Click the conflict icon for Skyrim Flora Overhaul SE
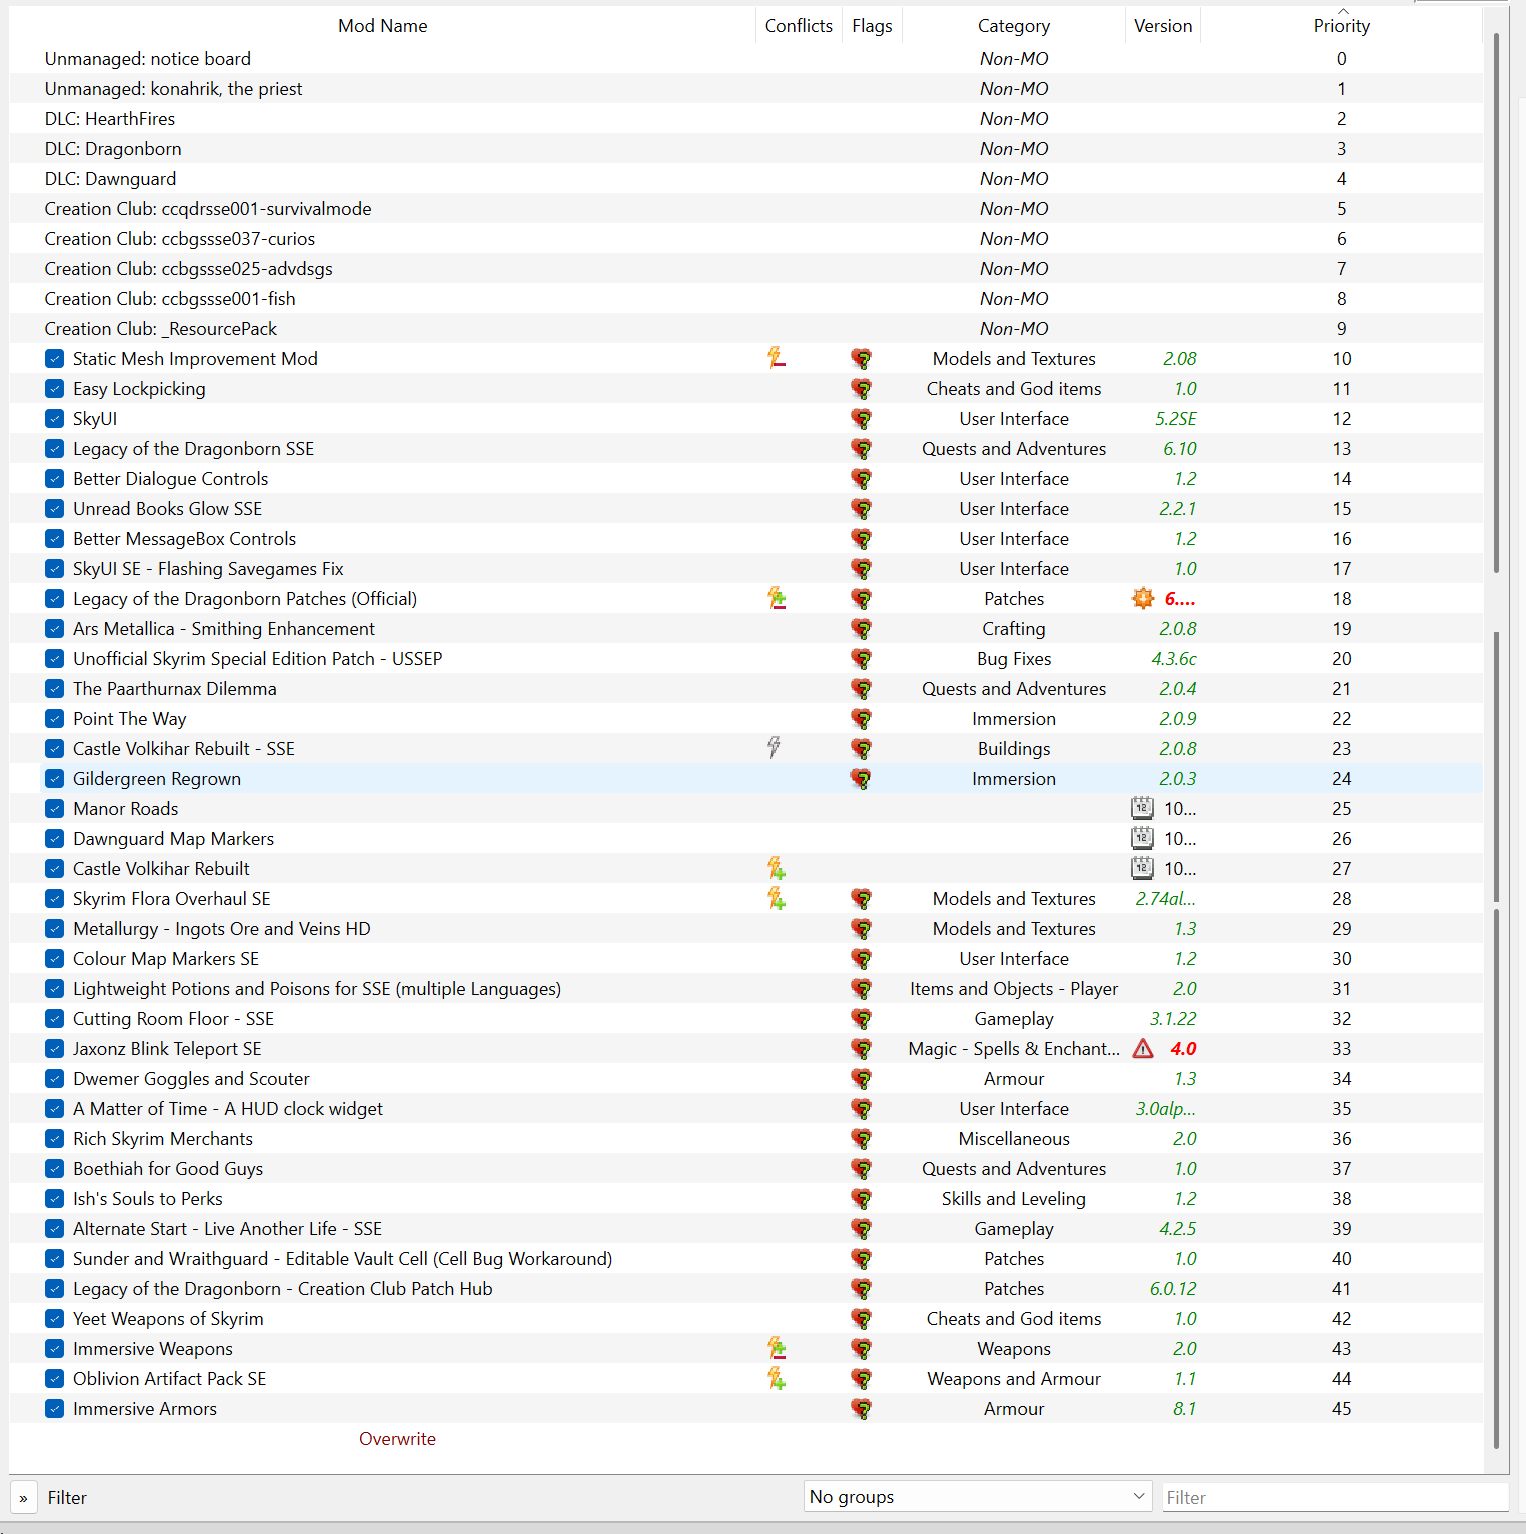The height and width of the screenshot is (1534, 1526). point(775,898)
